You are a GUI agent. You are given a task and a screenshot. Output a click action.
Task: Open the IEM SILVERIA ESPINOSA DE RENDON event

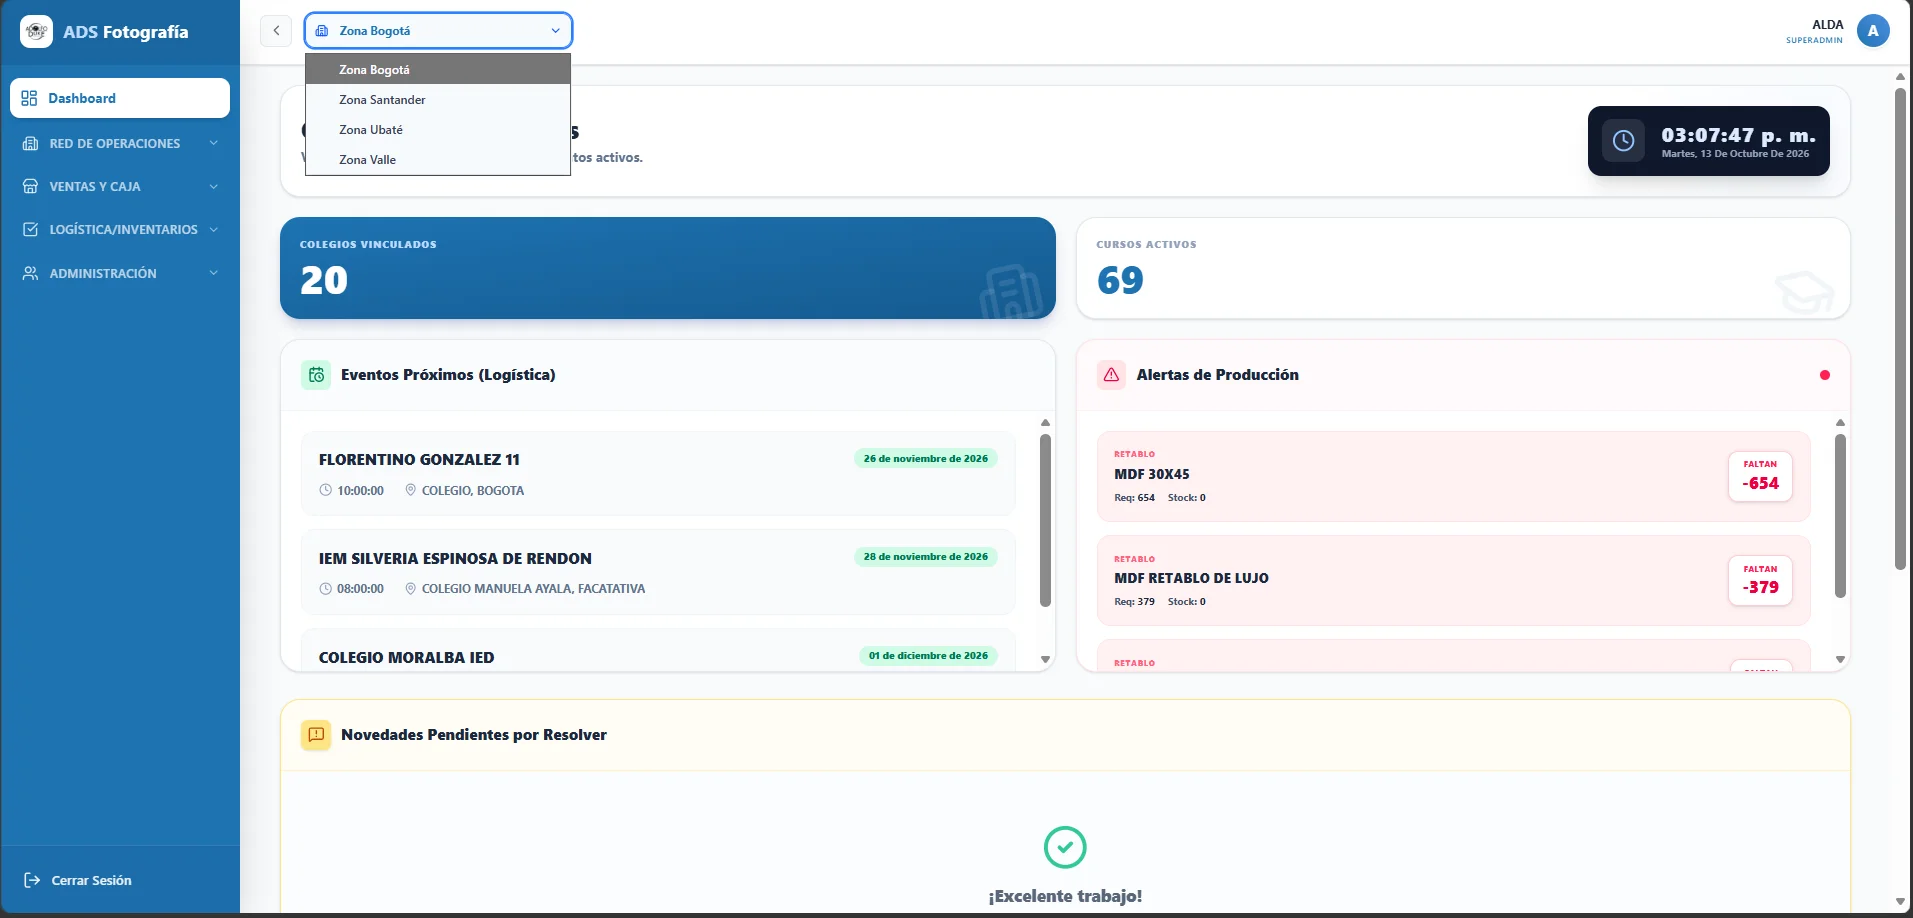658,572
